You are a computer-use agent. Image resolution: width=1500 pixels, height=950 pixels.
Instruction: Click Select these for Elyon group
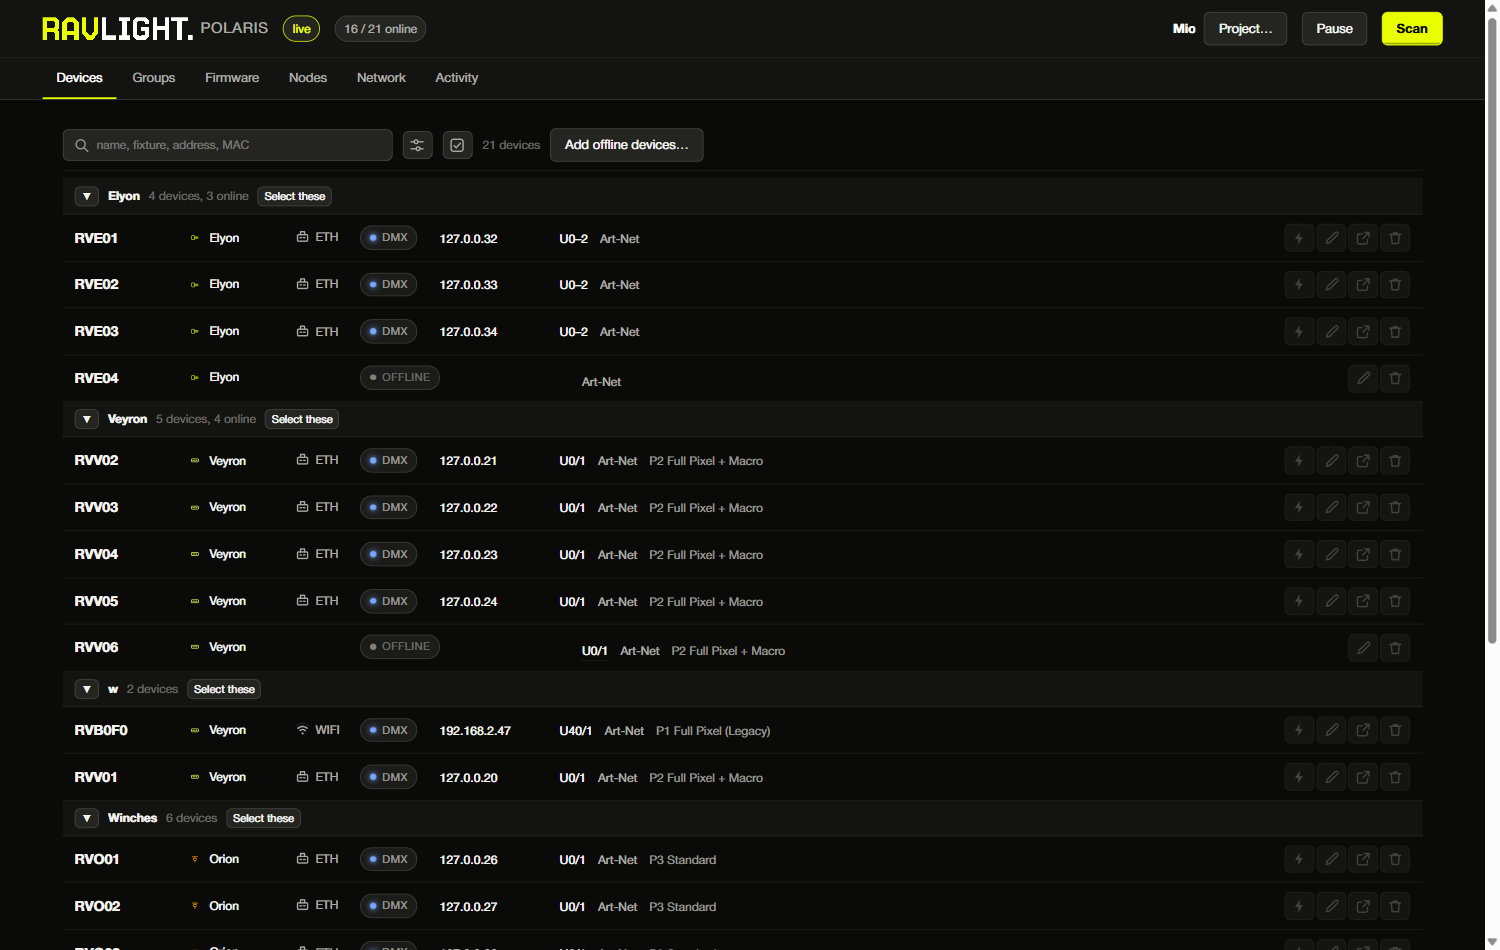[x=295, y=196]
